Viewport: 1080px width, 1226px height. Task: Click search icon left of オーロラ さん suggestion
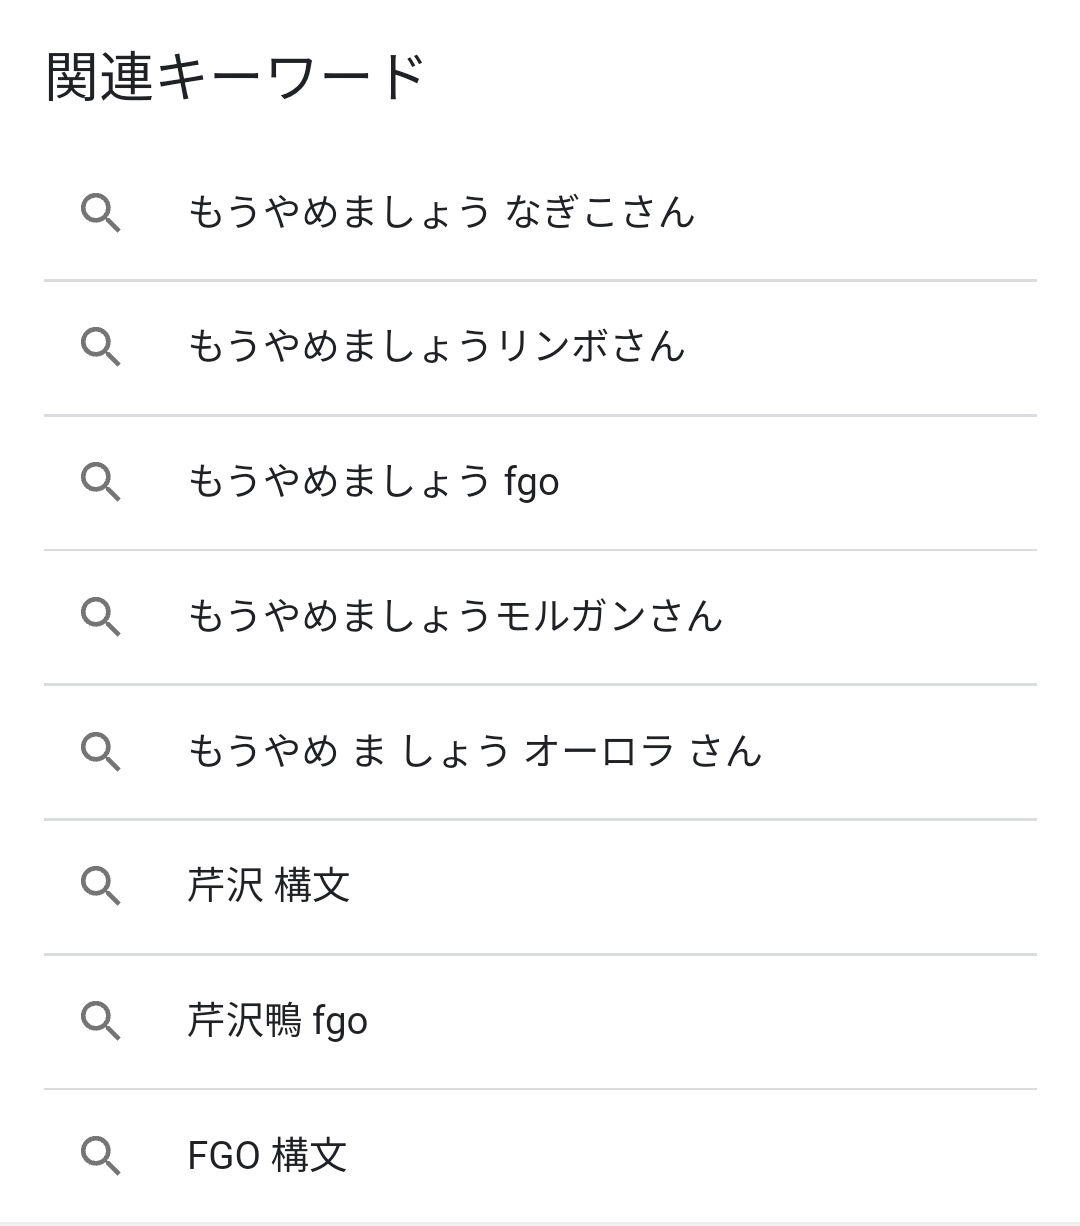point(100,751)
